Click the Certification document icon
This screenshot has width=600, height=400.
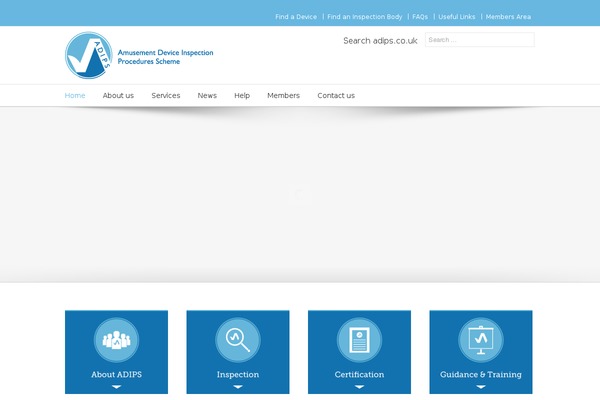pyautogui.click(x=359, y=340)
